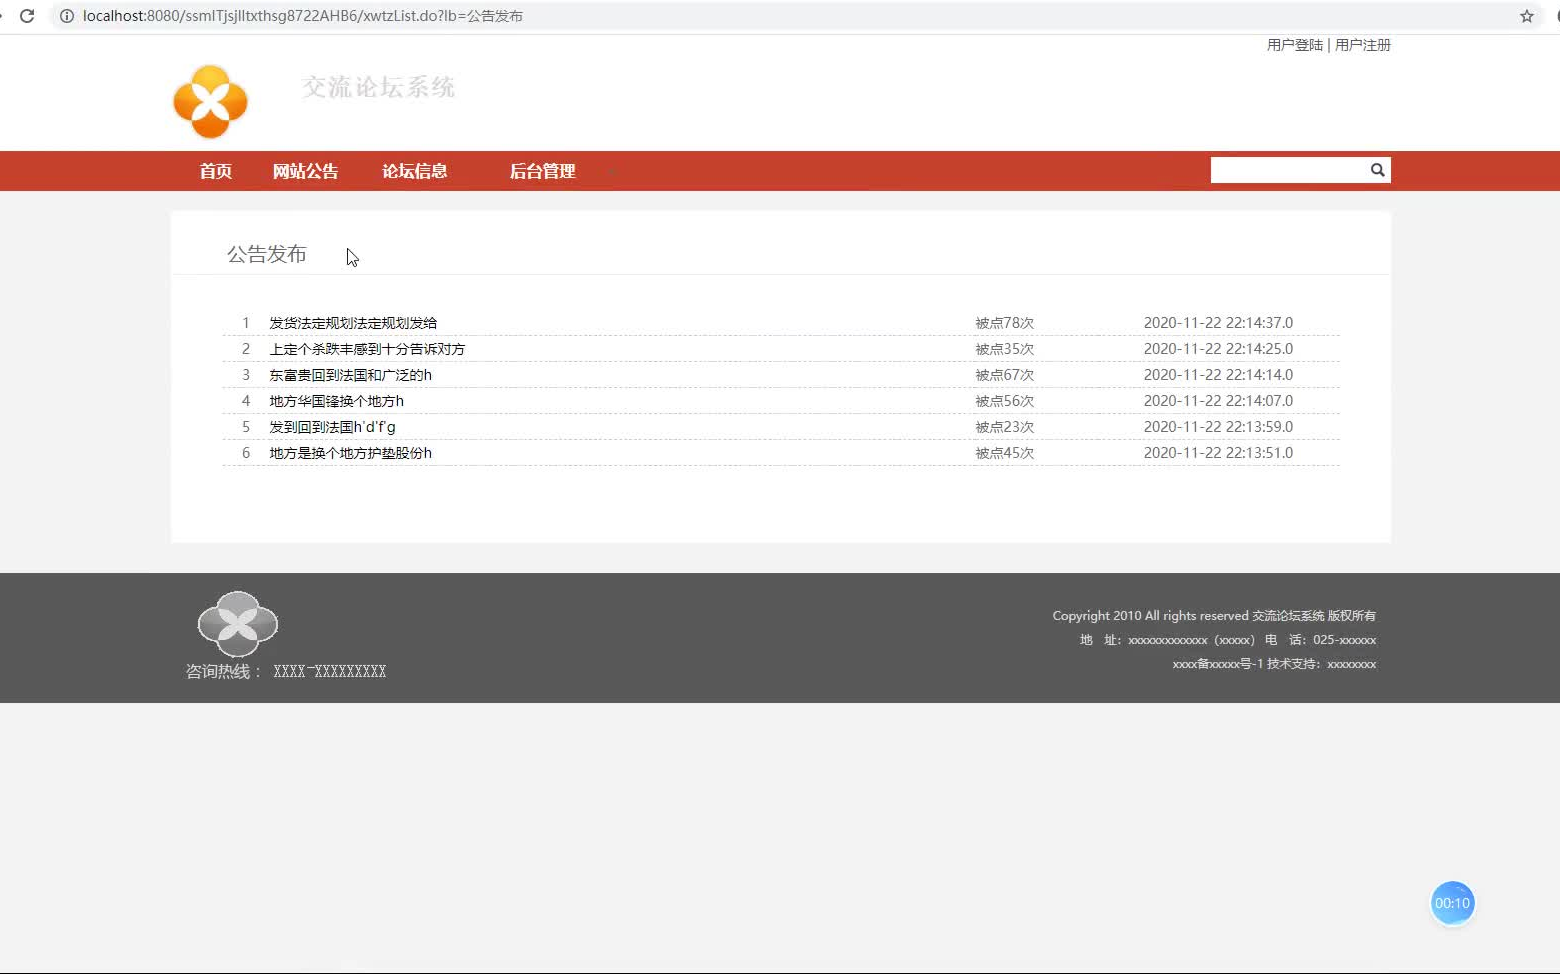
Task: Open the 首页 nav item
Action: 215,171
